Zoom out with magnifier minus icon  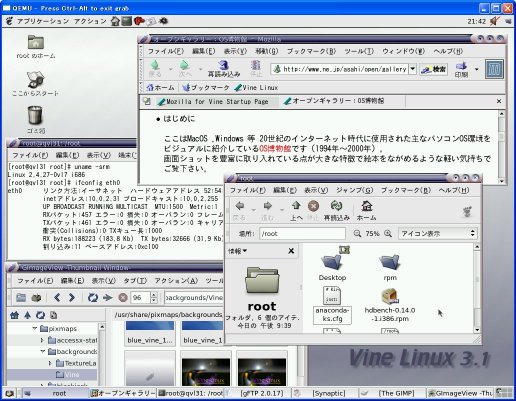357,233
